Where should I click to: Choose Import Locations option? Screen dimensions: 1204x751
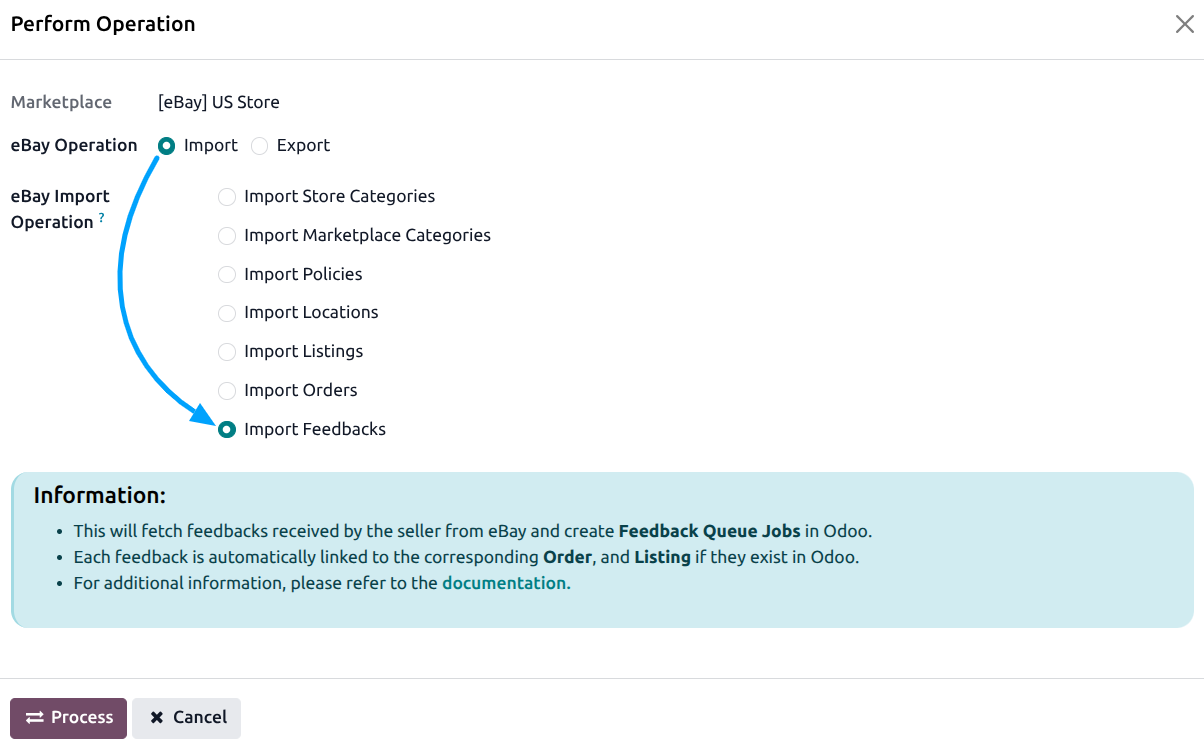[x=227, y=313]
